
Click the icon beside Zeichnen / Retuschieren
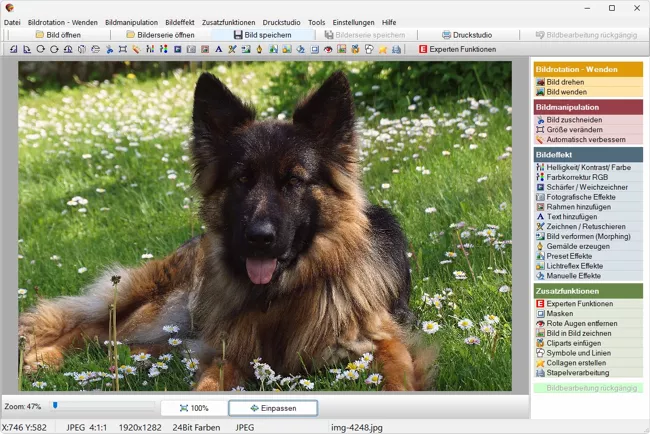(x=540, y=226)
